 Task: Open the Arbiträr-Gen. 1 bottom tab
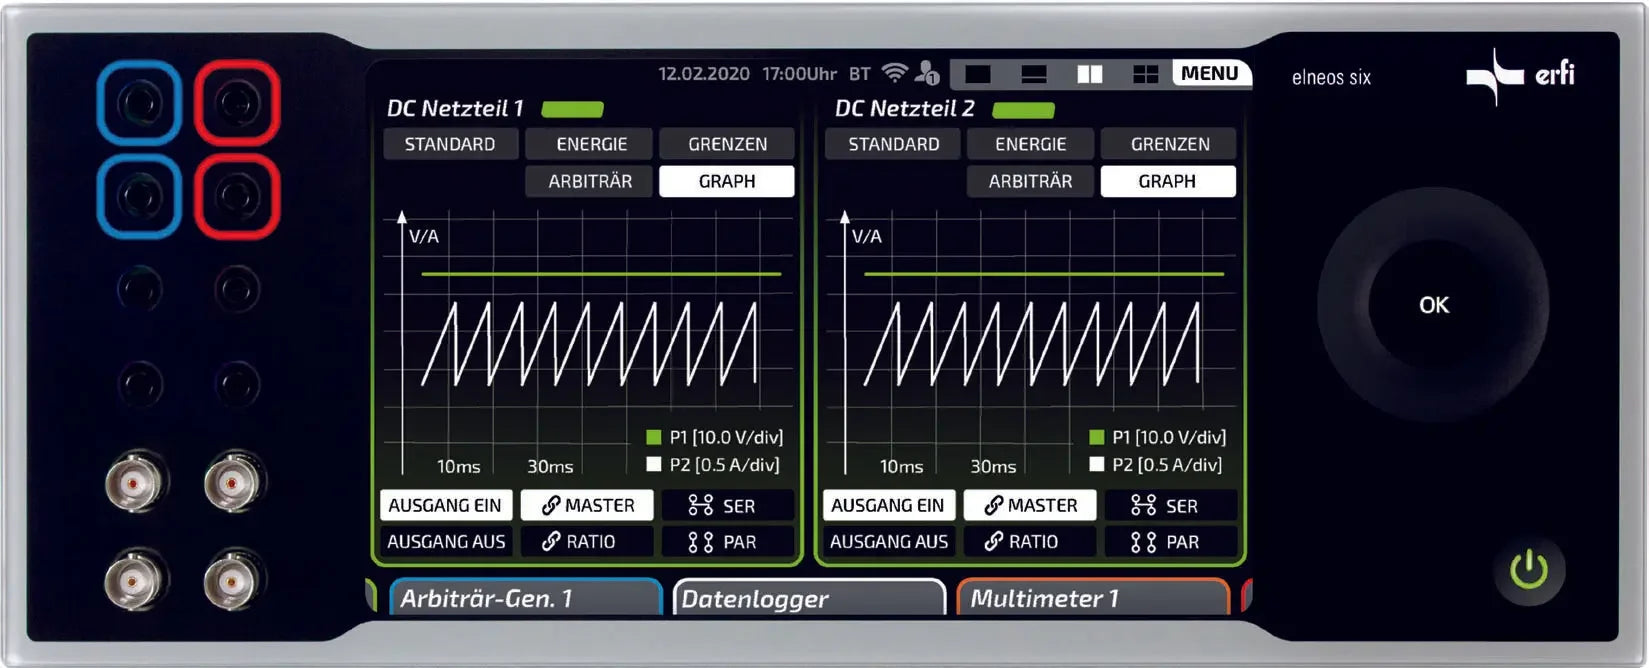click(526, 598)
